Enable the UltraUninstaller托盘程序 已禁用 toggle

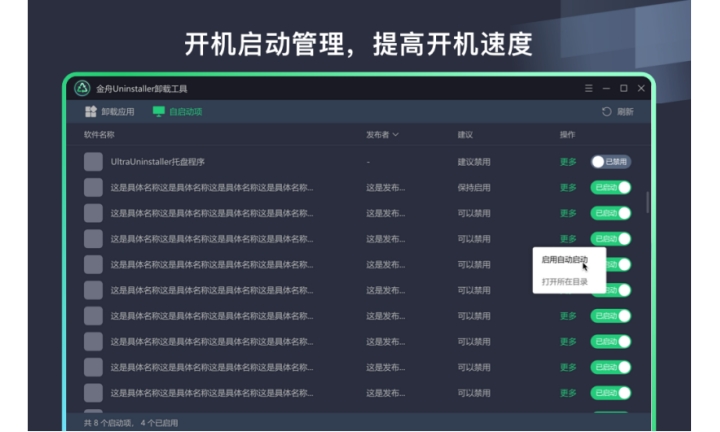tap(610, 161)
